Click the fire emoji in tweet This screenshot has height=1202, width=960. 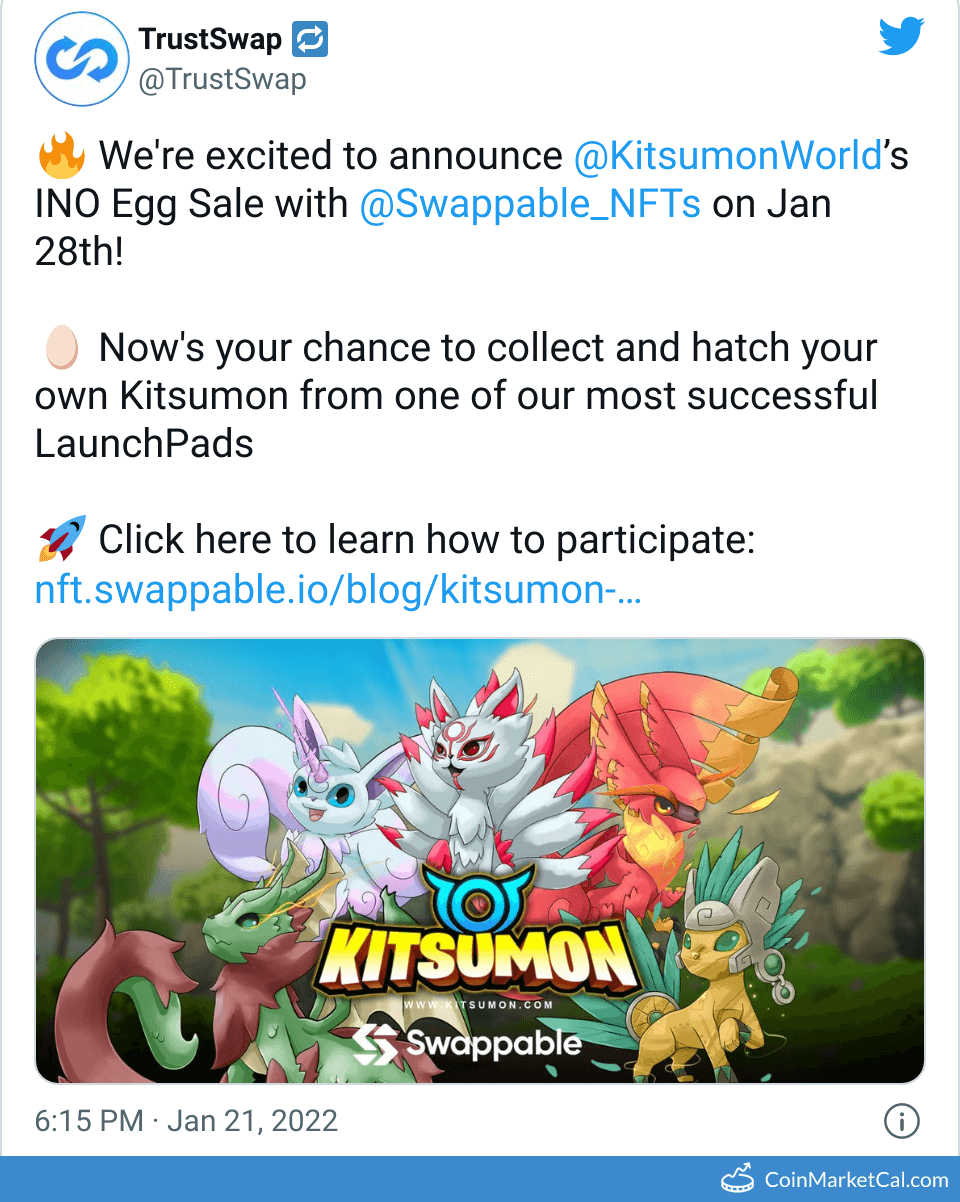(60, 156)
